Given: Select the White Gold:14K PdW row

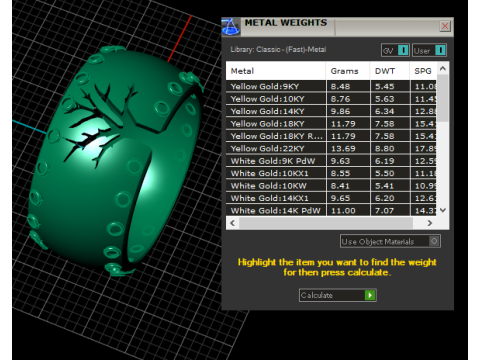Looking at the screenshot, I should click(x=331, y=210).
